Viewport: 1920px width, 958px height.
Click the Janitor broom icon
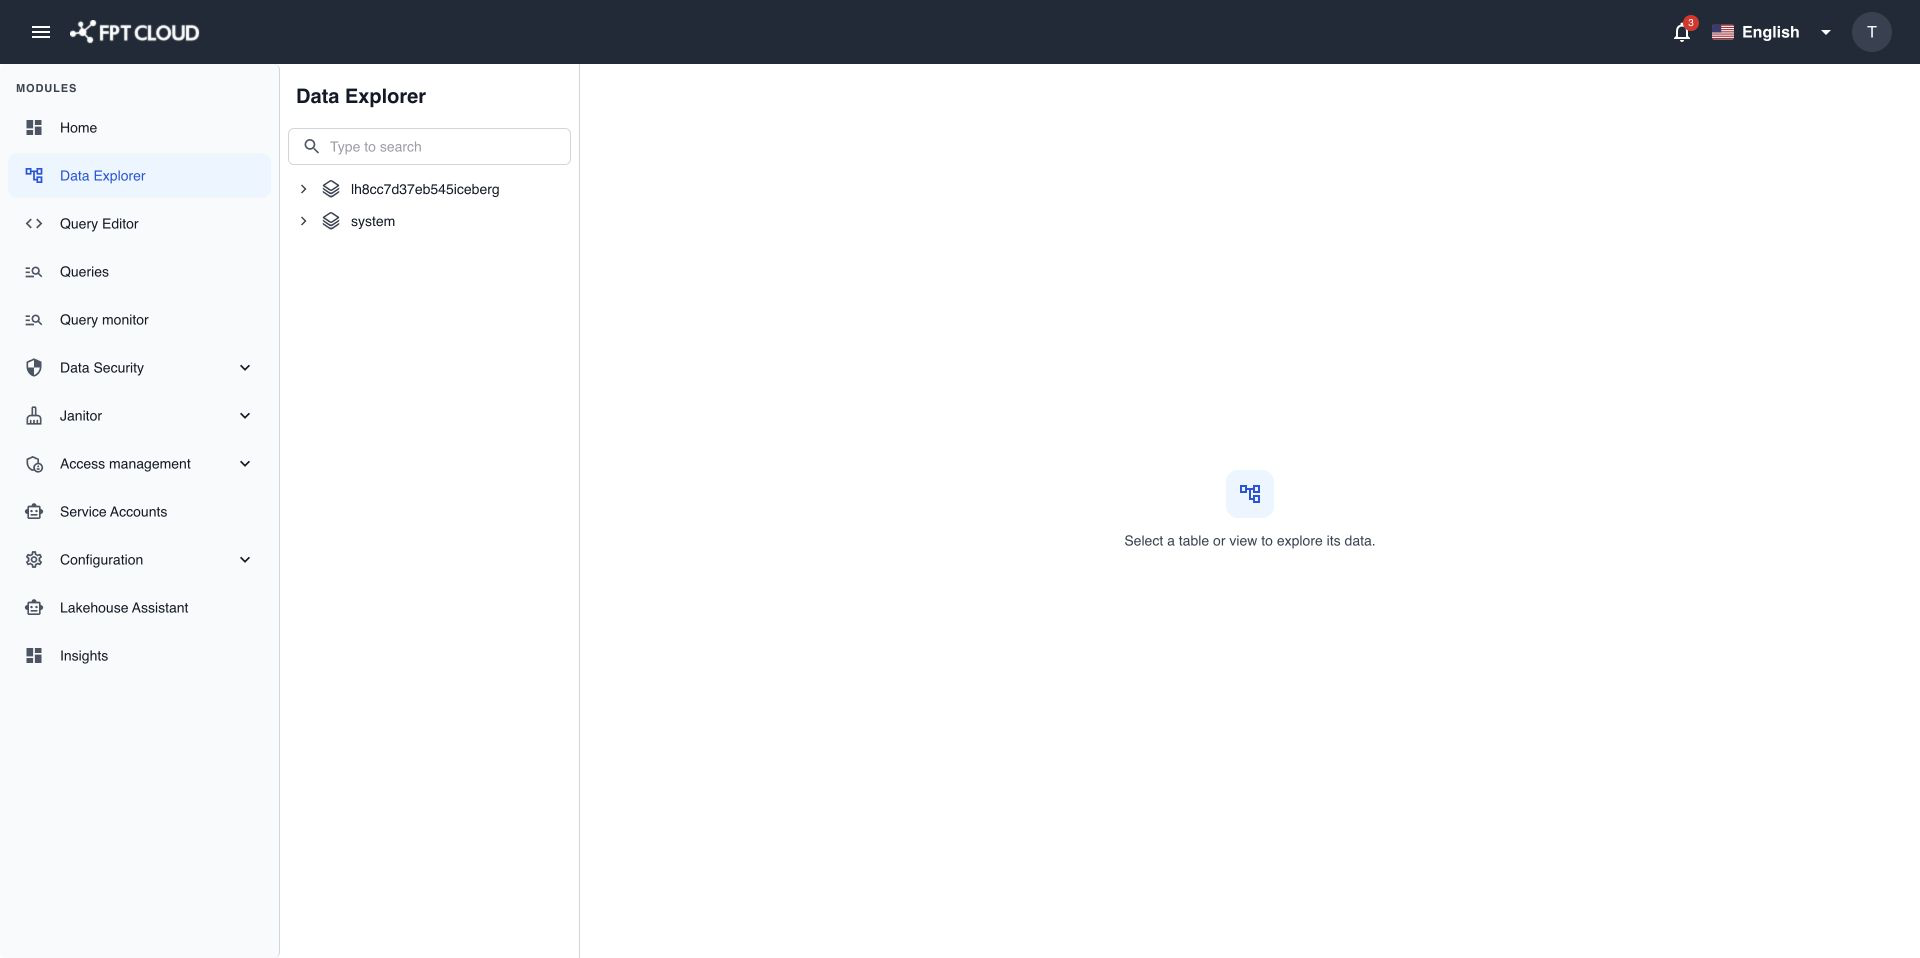point(34,416)
